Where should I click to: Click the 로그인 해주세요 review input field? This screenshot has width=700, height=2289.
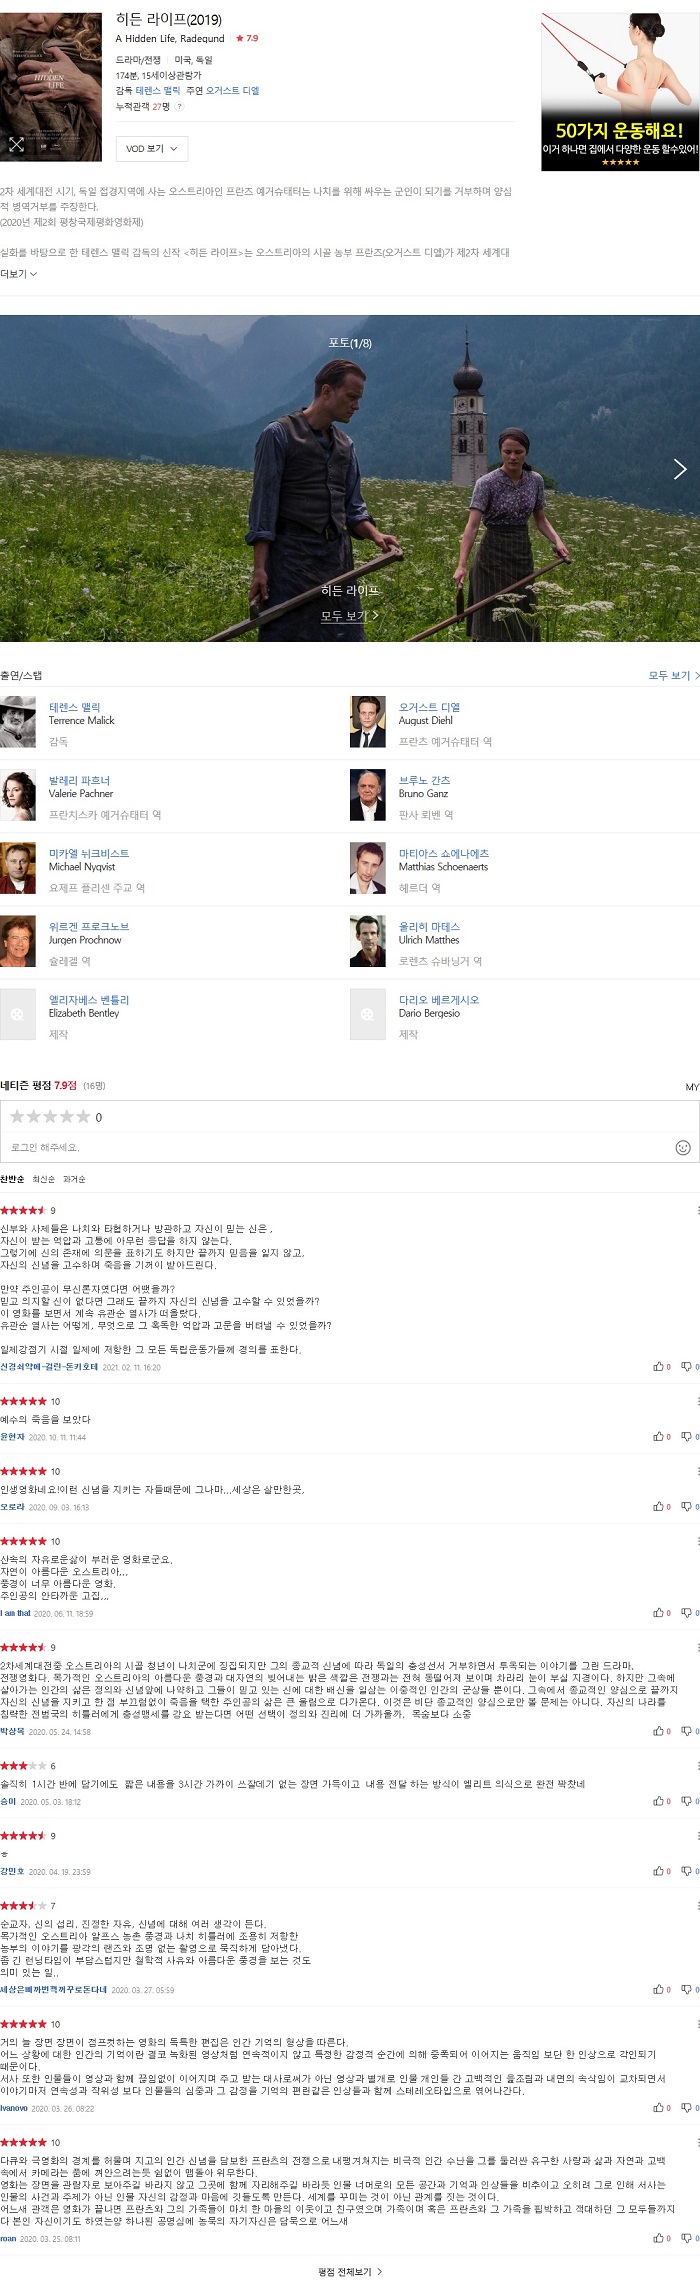coord(335,1147)
